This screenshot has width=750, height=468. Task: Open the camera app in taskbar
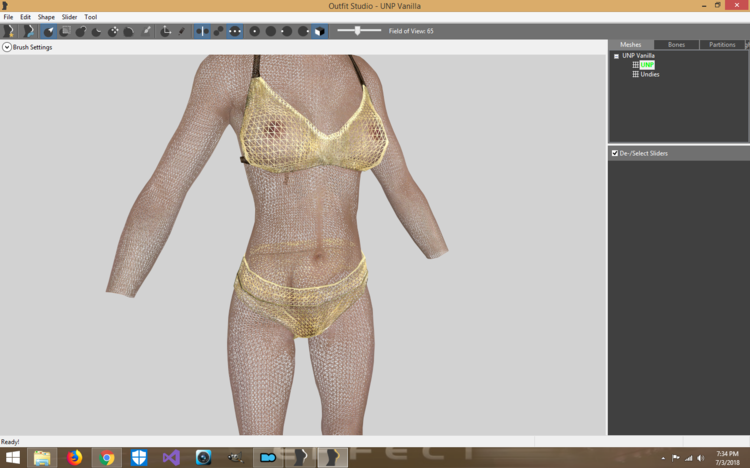[x=203, y=458]
